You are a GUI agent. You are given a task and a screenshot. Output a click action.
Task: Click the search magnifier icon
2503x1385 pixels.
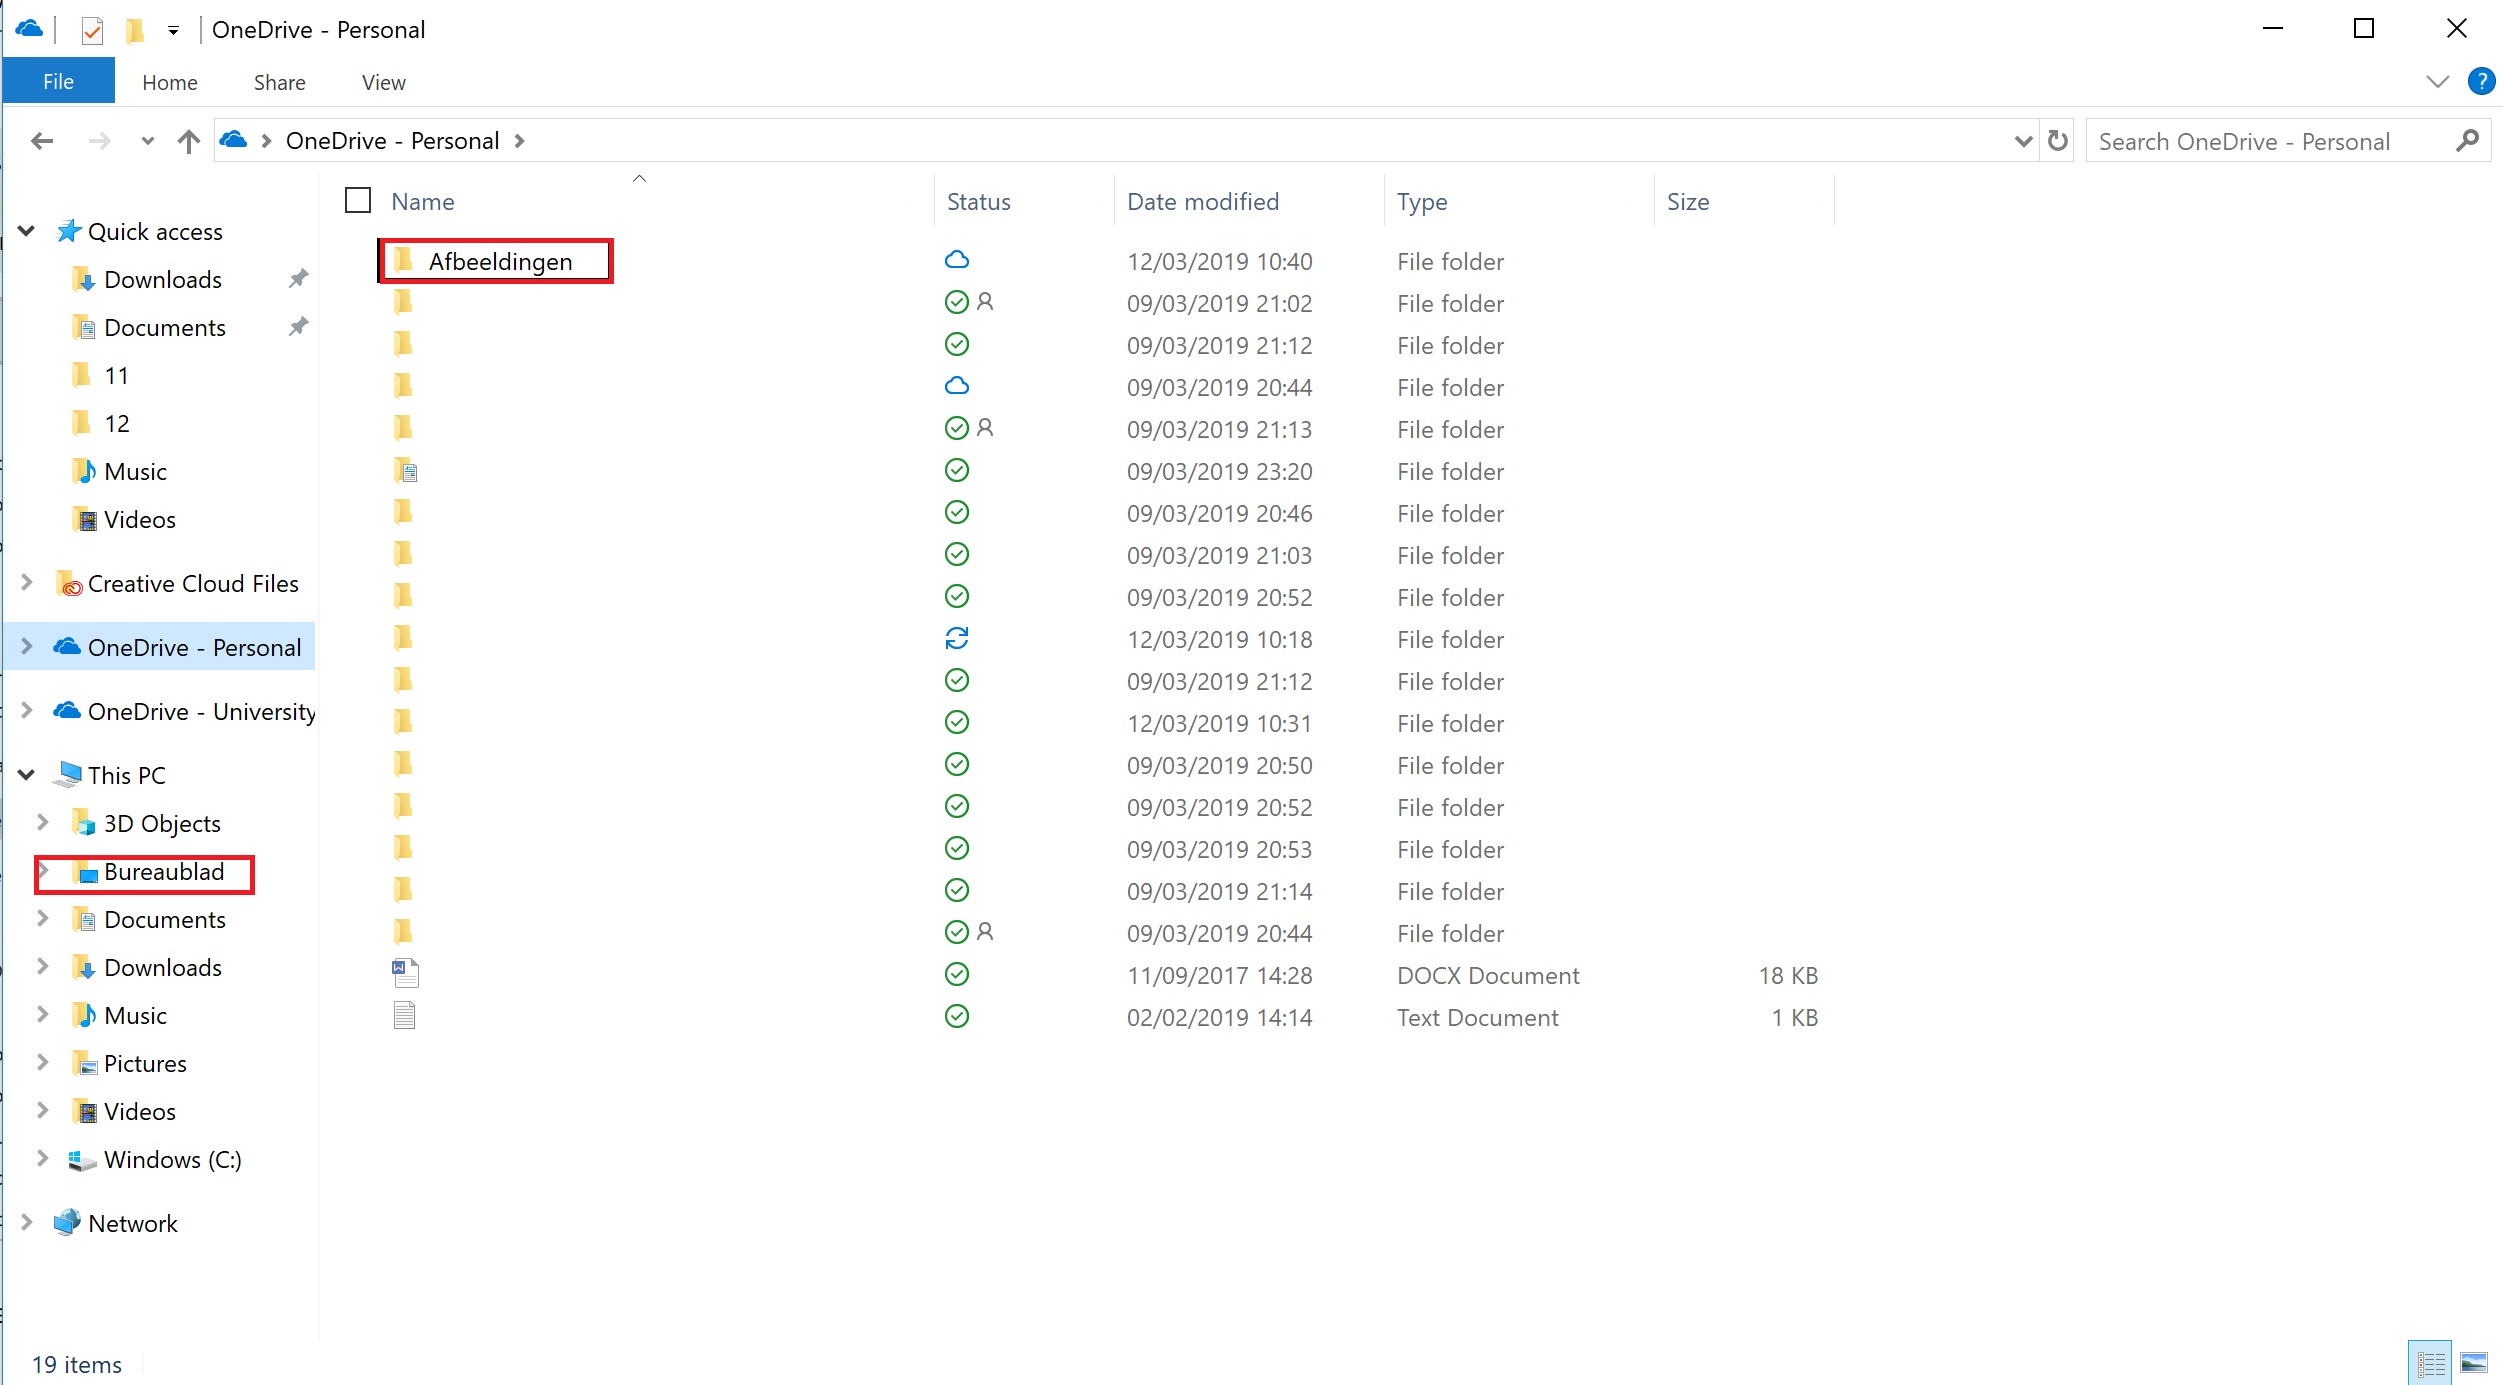2467,141
